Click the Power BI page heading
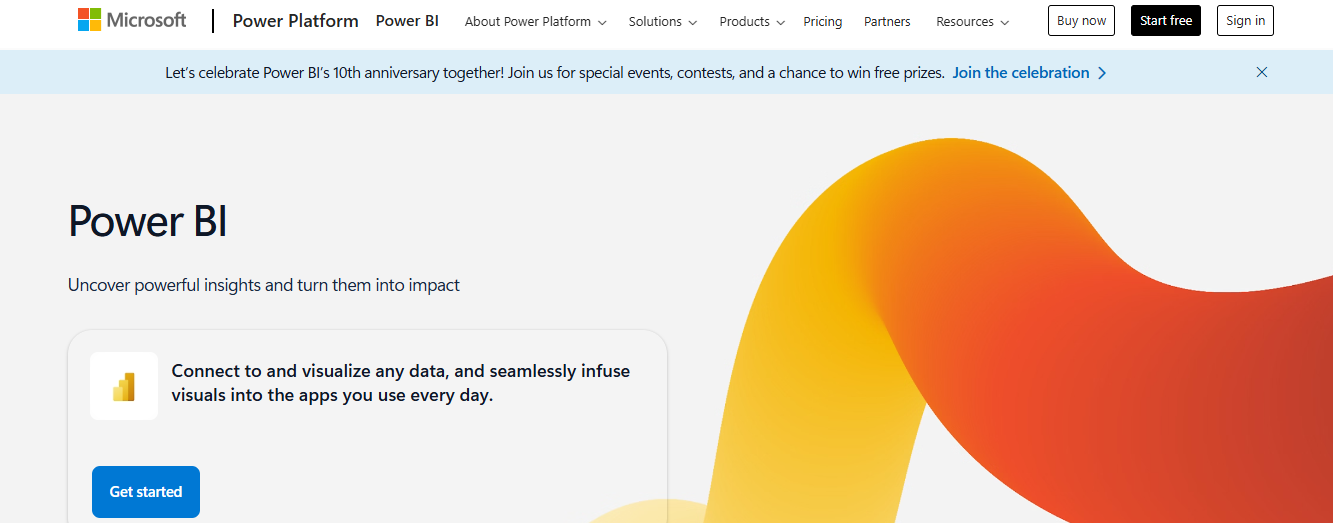This screenshot has height=523, width=1333. click(x=148, y=222)
